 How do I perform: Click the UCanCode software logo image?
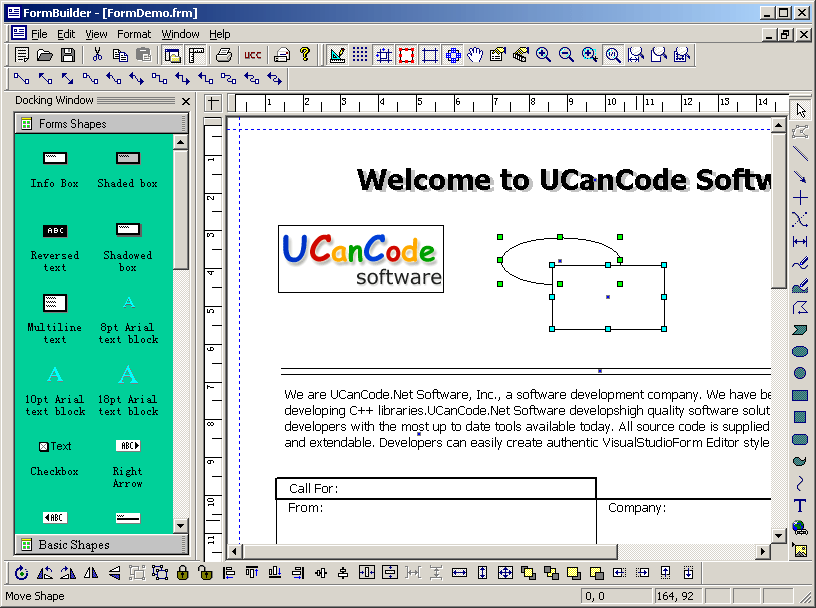pos(361,259)
